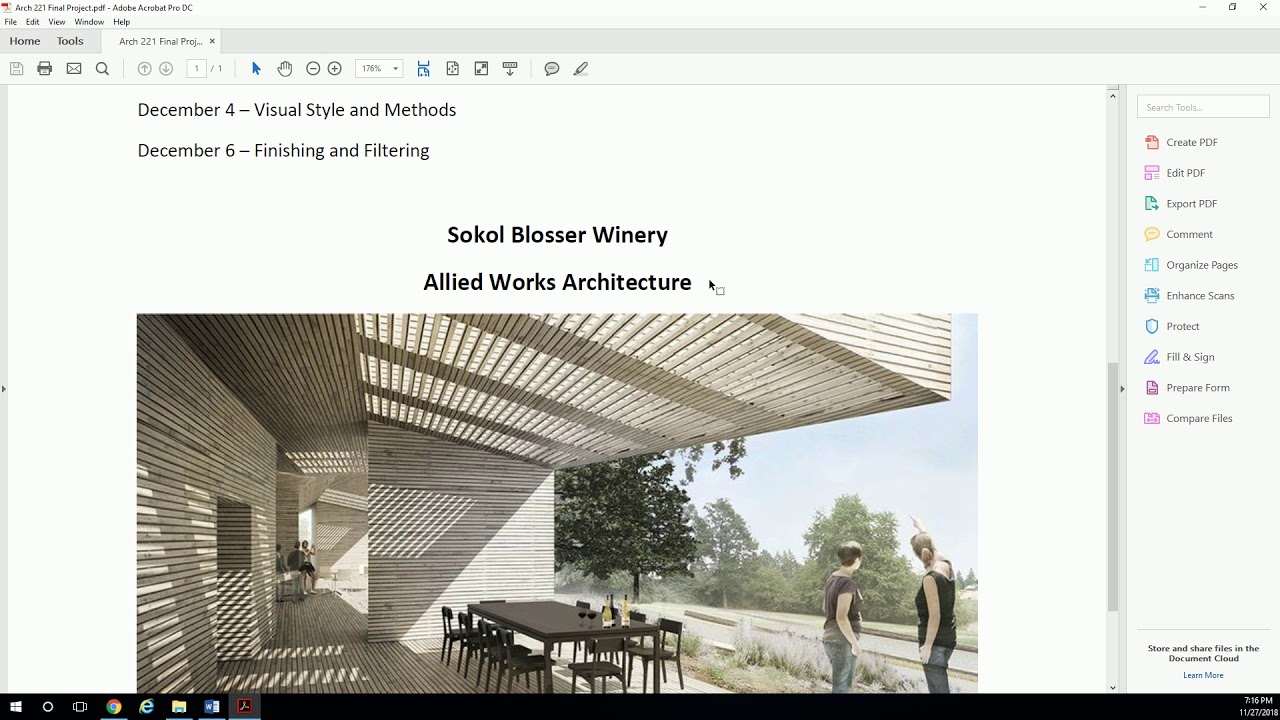Open Find text magnifier icon
This screenshot has height=720, width=1280.
[x=102, y=69]
